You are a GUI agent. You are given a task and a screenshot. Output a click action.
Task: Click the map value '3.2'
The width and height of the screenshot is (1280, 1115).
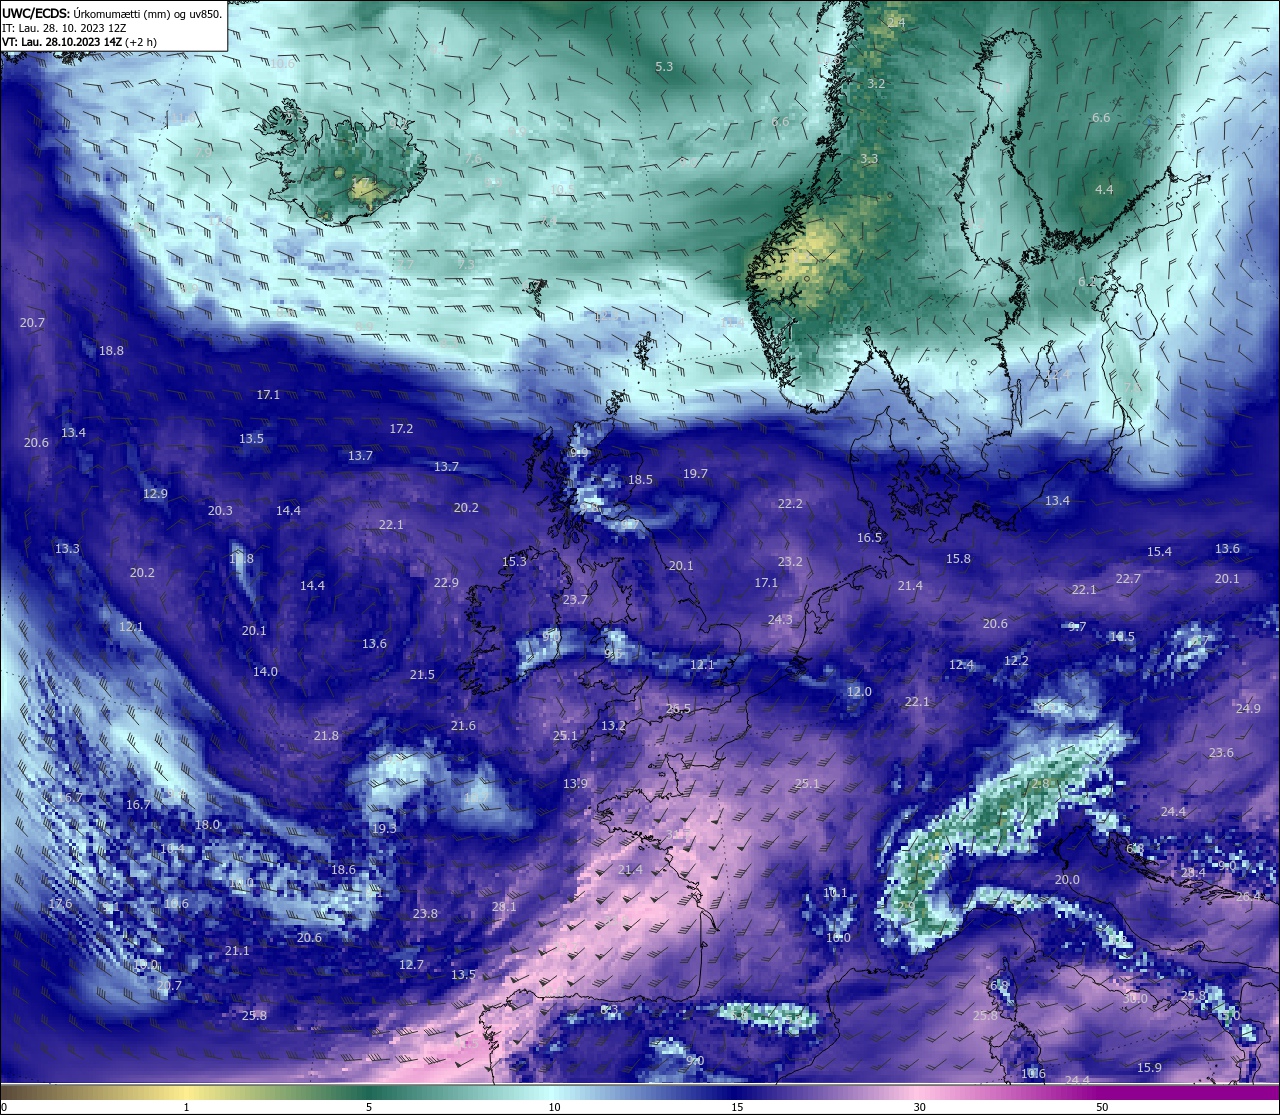[x=876, y=84]
